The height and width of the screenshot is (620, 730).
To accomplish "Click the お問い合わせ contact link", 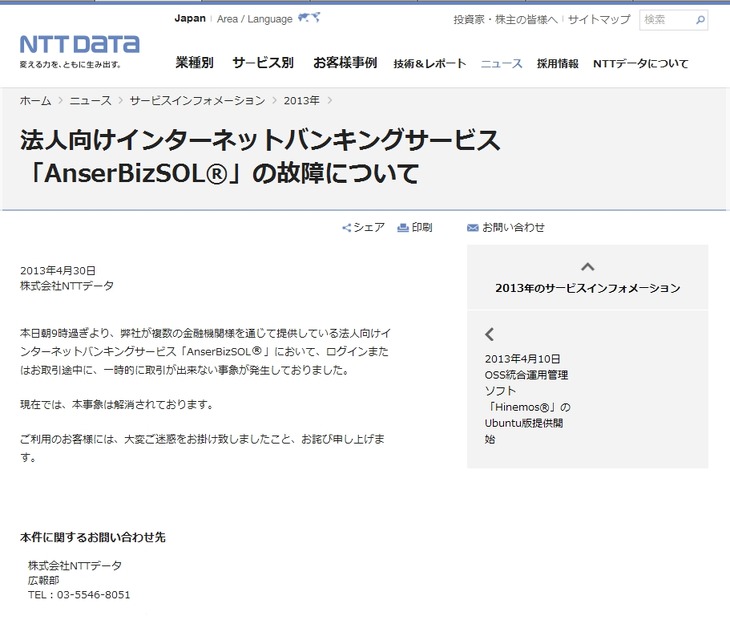I will tap(513, 228).
